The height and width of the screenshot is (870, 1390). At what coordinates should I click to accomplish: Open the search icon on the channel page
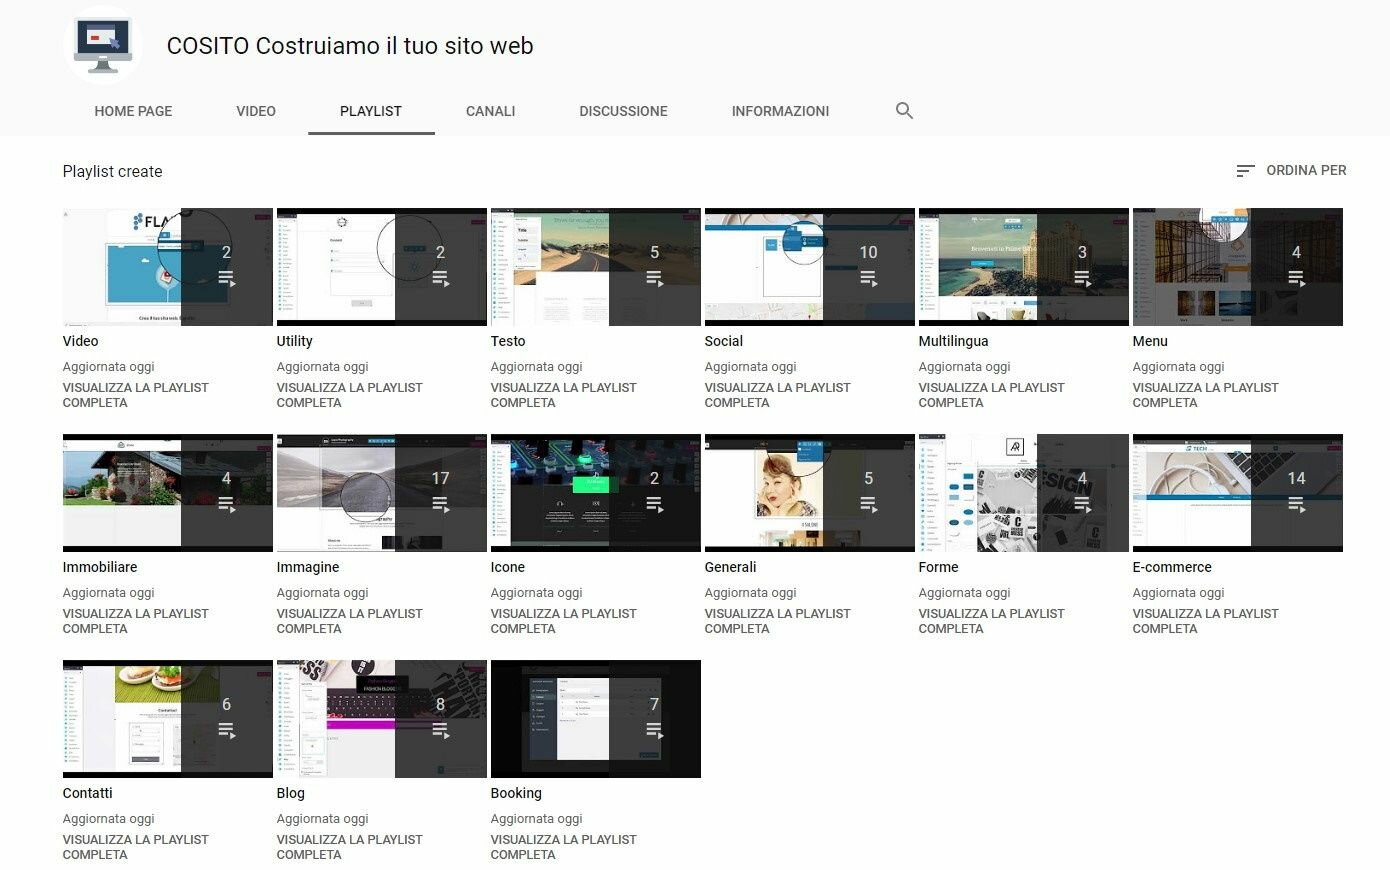[903, 110]
